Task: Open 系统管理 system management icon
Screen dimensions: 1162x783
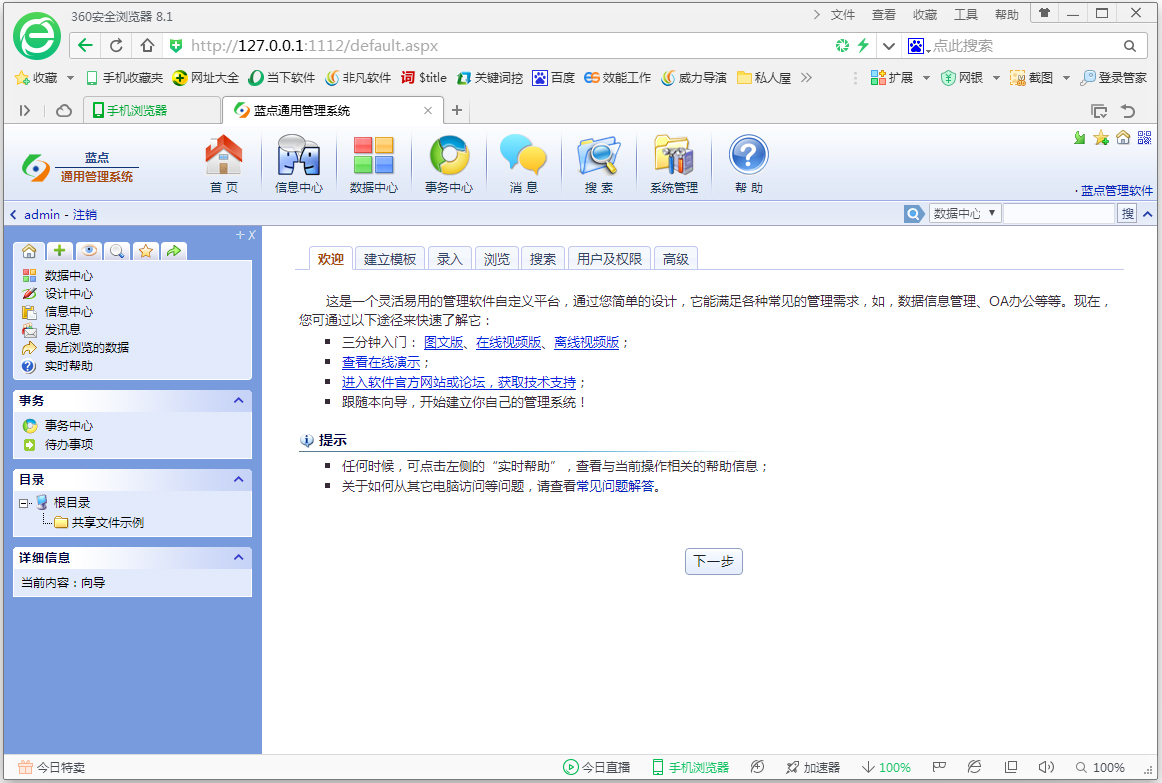Action: point(674,164)
